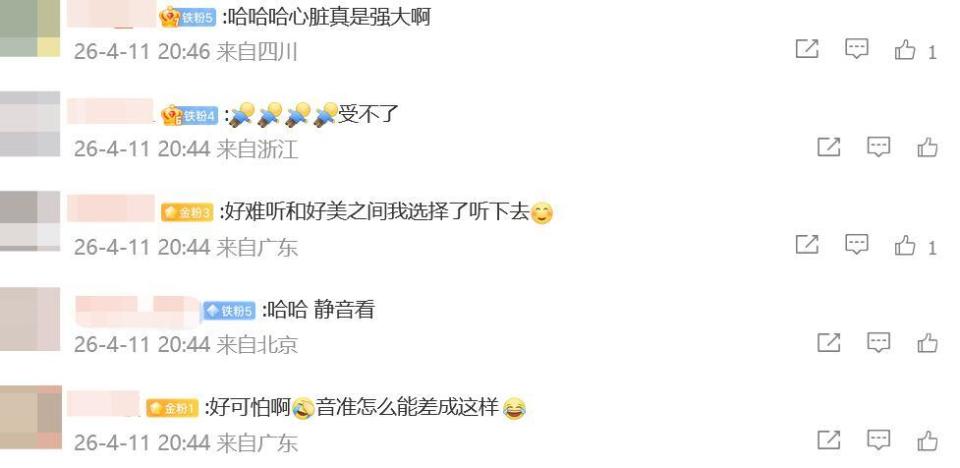
Task: Reply to the 受不了 comment
Action: pyautogui.click(x=879, y=147)
